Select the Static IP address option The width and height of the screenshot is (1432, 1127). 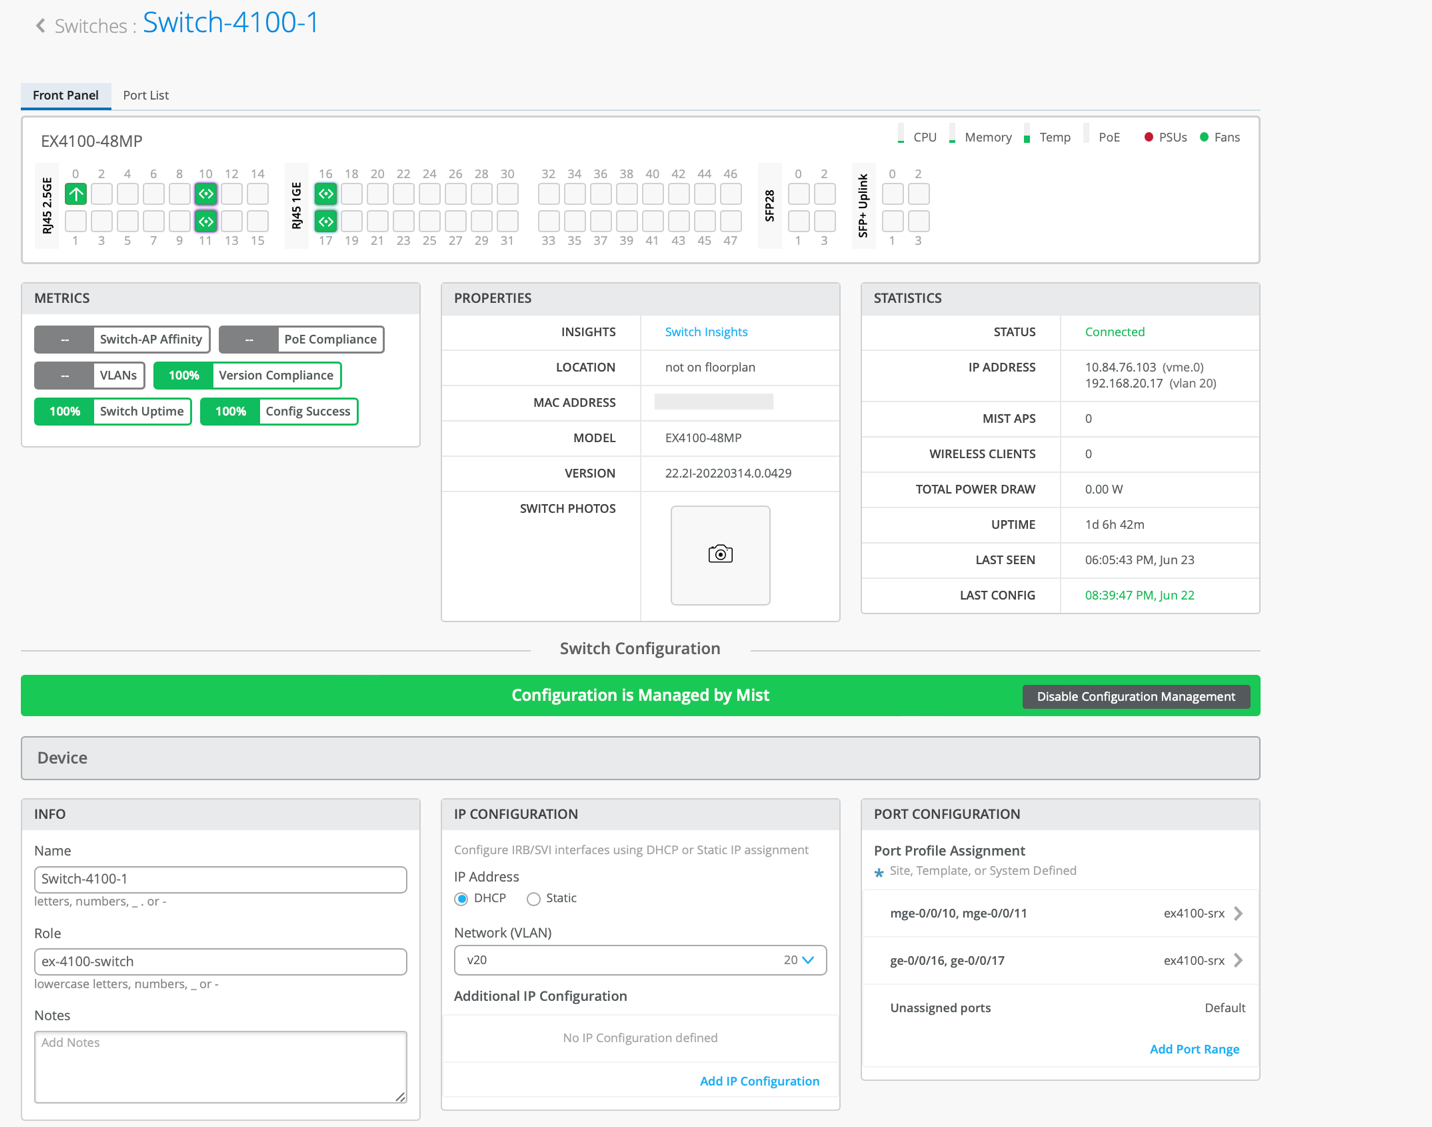pyautogui.click(x=534, y=899)
